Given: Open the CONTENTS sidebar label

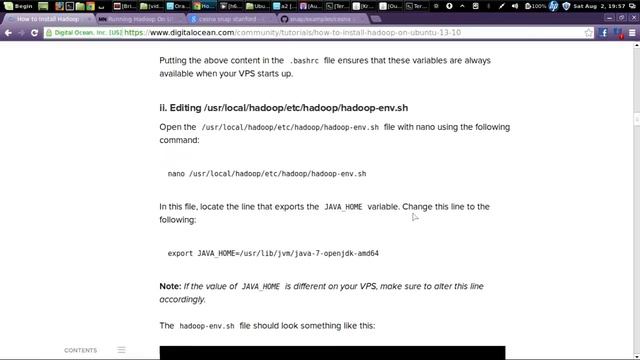Looking at the screenshot, I should click(80, 350).
